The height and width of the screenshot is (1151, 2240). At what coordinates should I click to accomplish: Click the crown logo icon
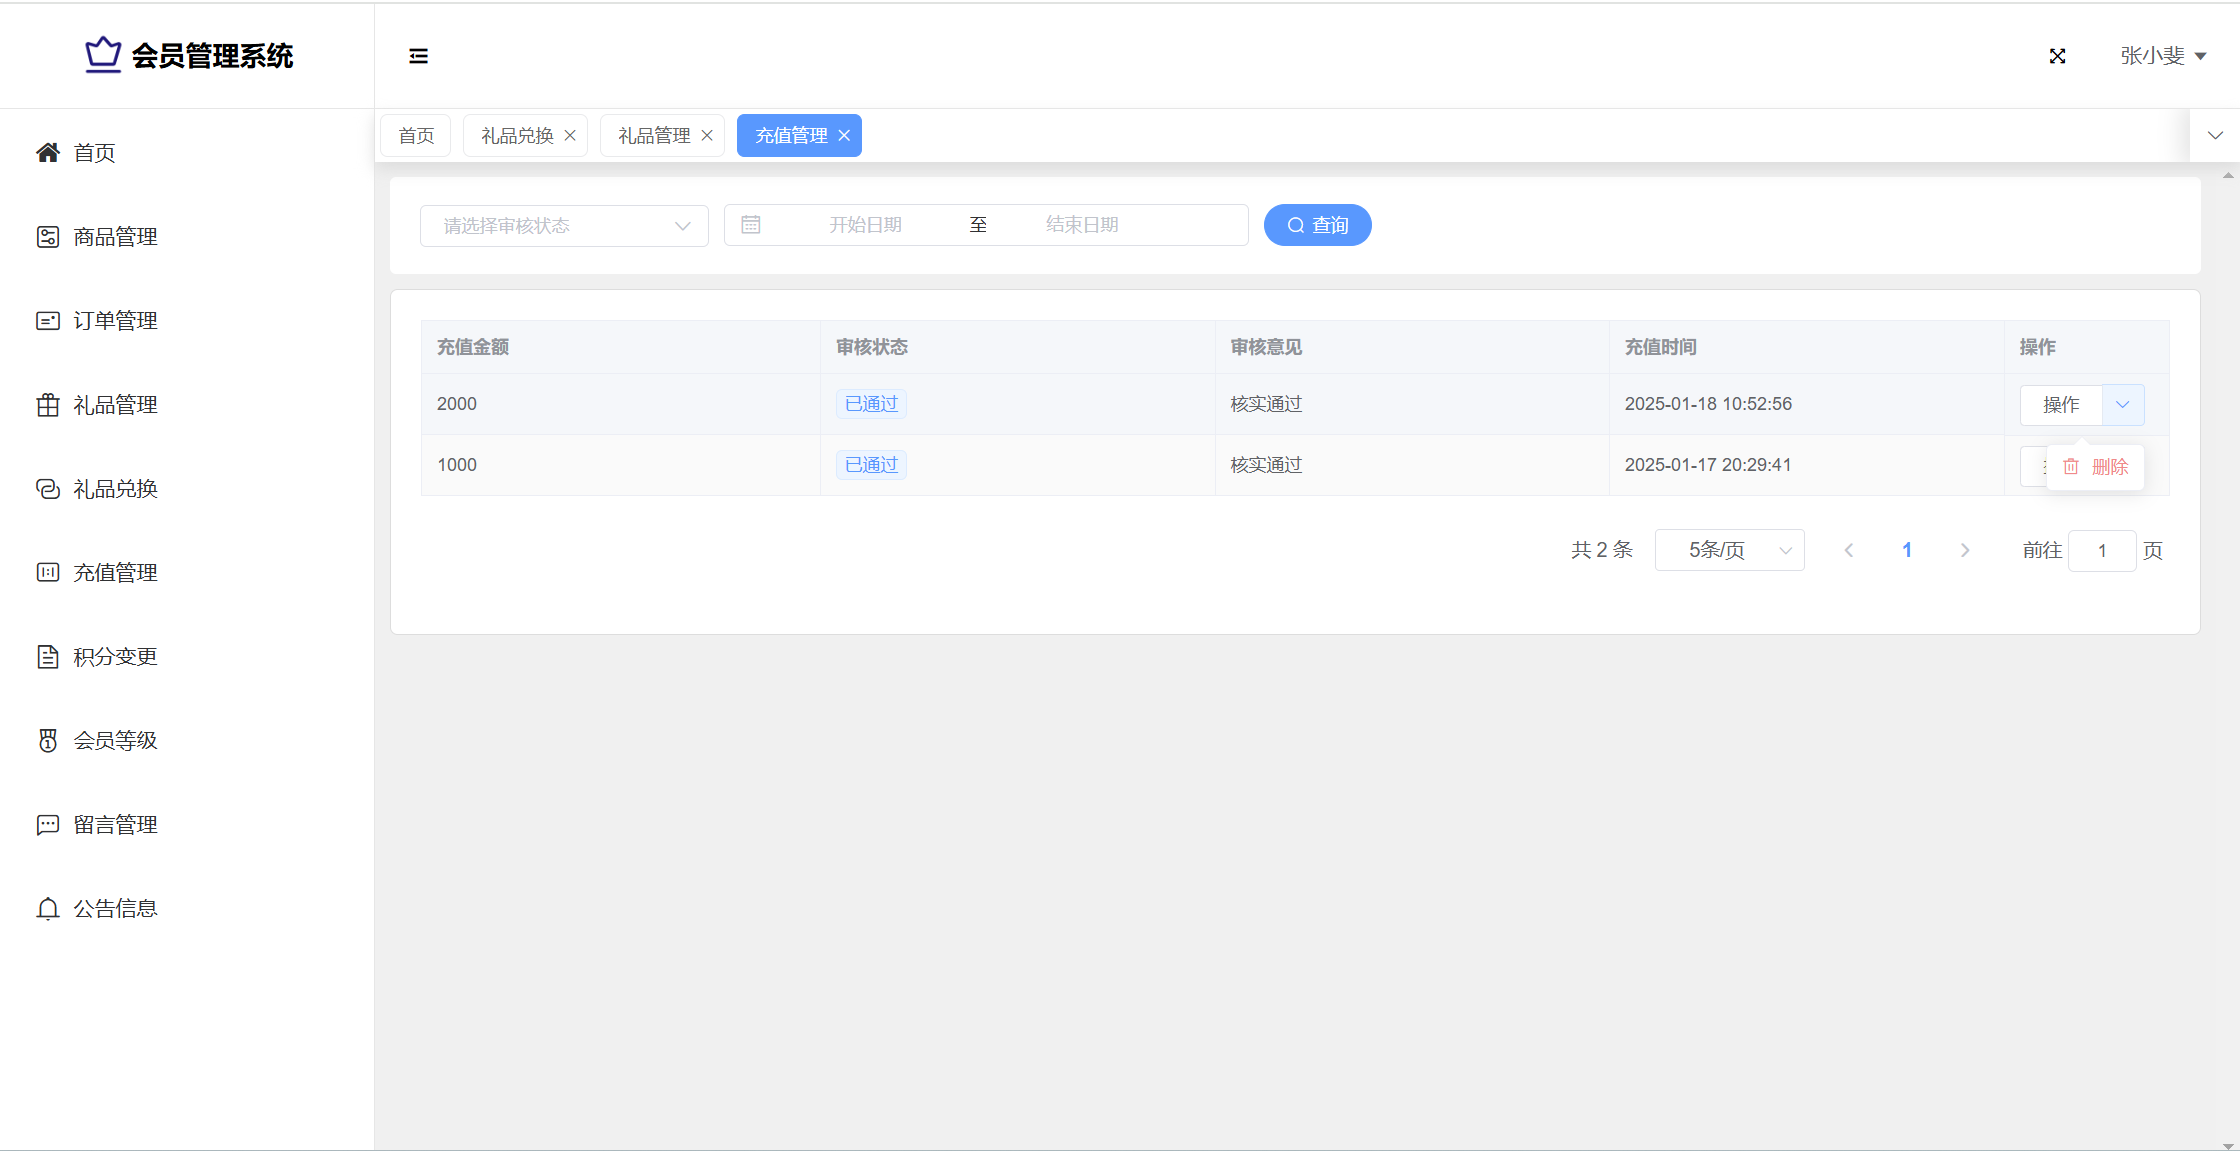pos(102,55)
